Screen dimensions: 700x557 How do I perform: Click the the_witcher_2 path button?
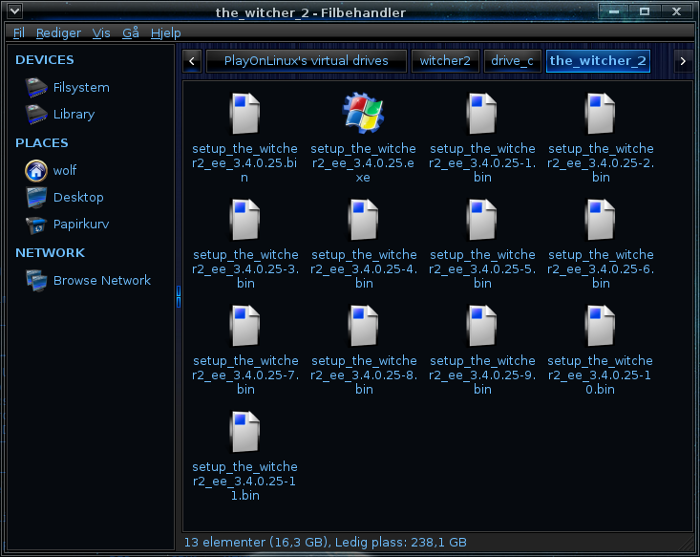click(598, 61)
